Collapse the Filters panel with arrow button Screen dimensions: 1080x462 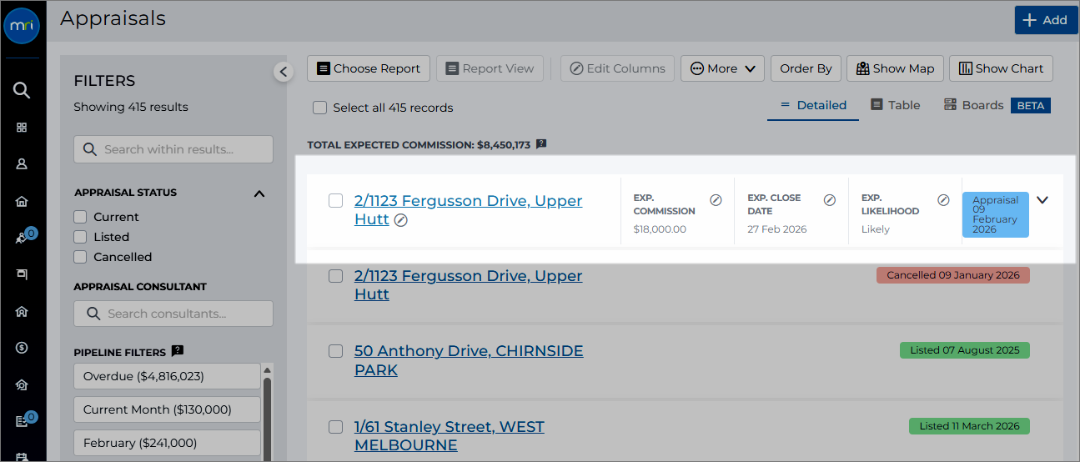pos(284,71)
